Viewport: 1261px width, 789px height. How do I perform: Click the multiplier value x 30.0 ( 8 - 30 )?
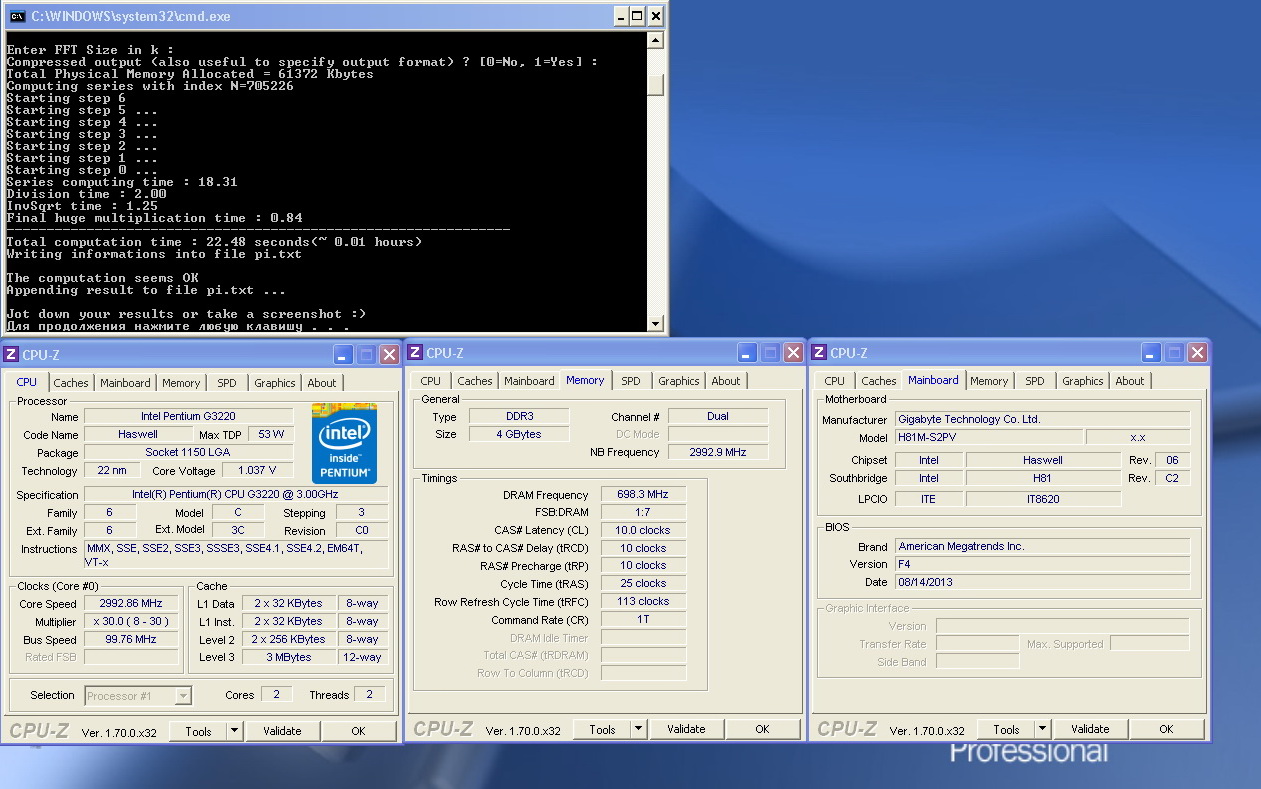[x=131, y=622]
